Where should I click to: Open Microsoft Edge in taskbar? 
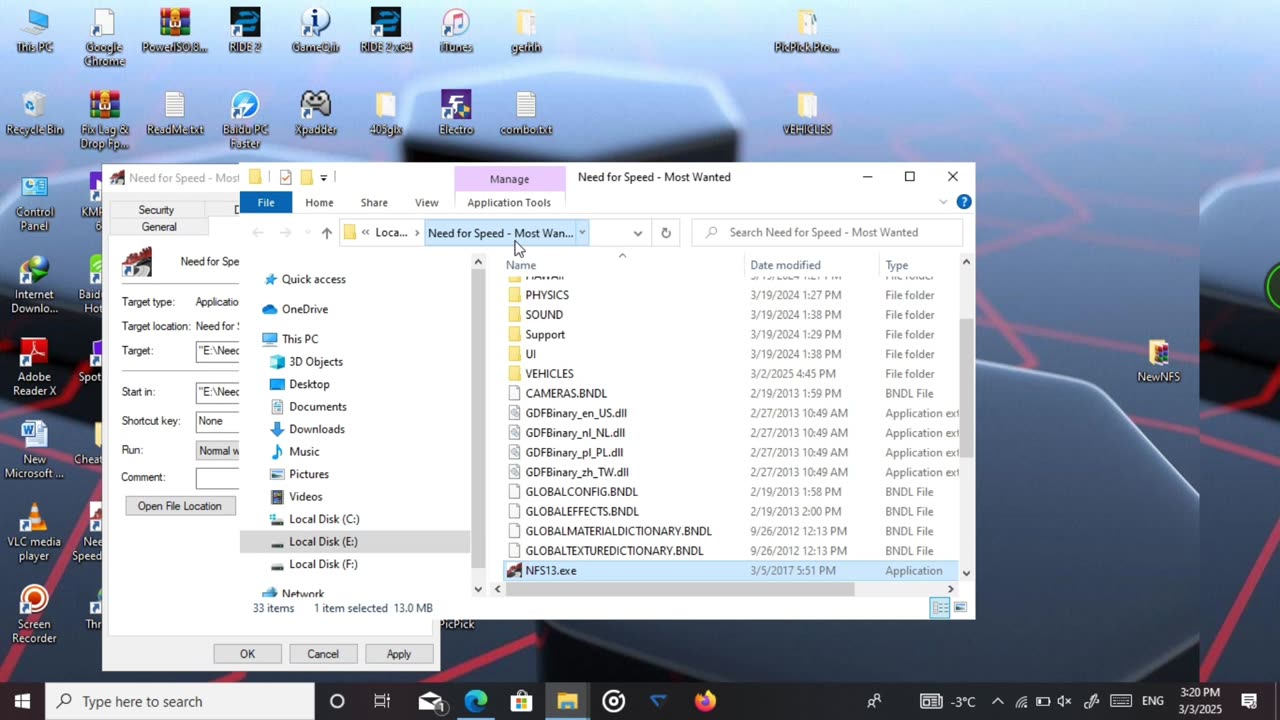(x=476, y=701)
